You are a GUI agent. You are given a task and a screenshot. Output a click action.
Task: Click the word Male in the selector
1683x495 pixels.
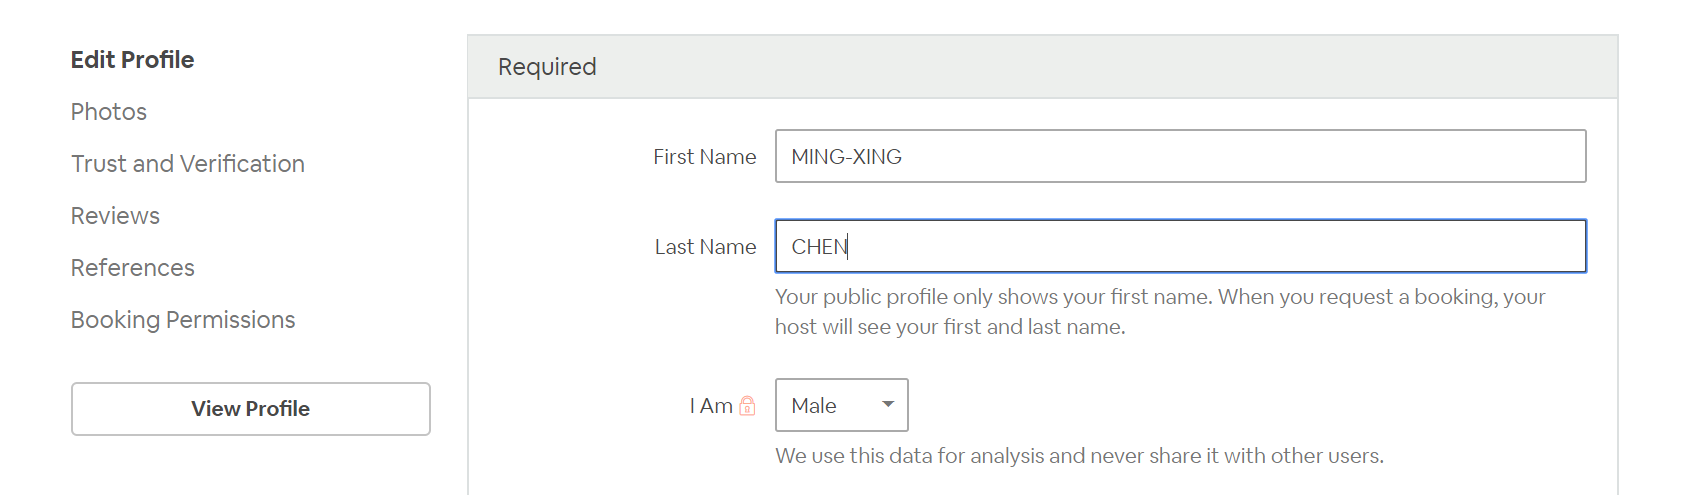pos(814,406)
